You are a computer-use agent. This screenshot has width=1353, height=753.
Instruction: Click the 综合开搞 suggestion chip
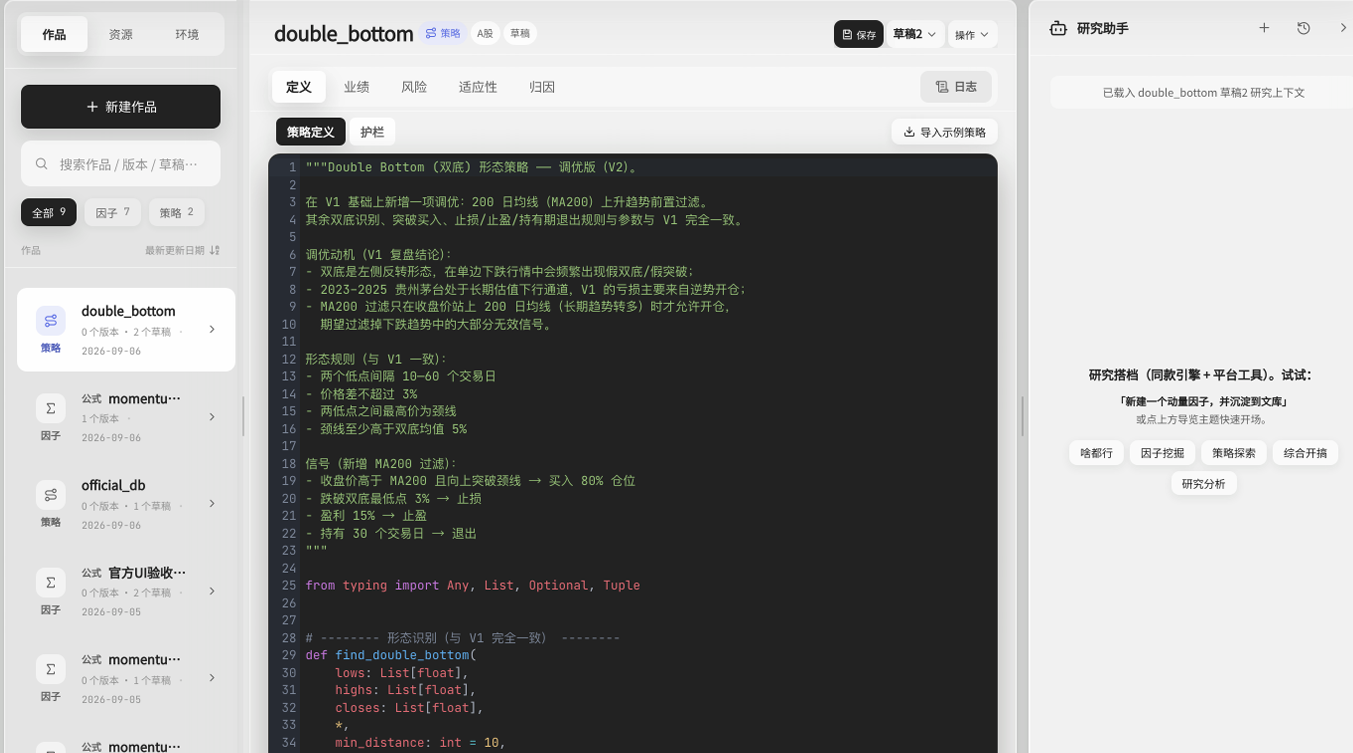pyautogui.click(x=1305, y=453)
